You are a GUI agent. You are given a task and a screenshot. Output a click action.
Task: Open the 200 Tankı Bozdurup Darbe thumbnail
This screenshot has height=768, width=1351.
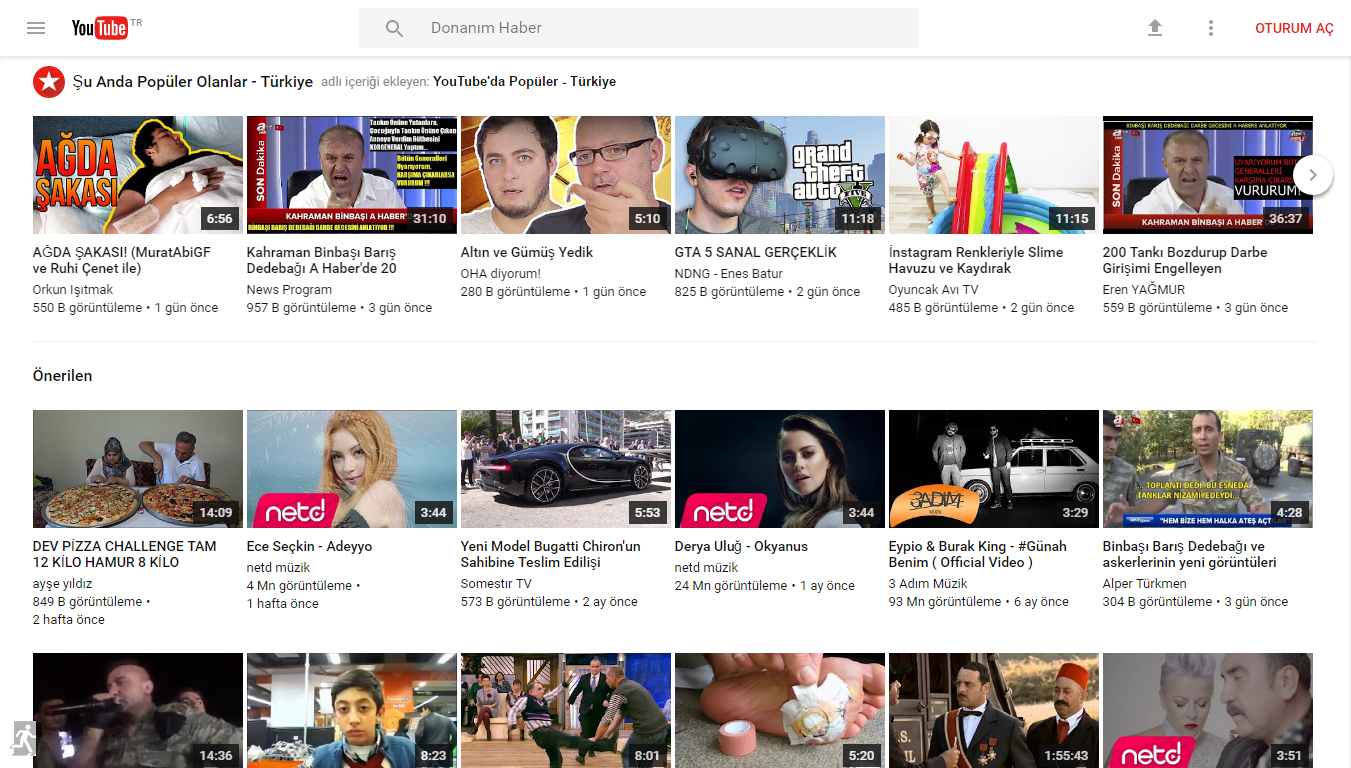point(1208,175)
